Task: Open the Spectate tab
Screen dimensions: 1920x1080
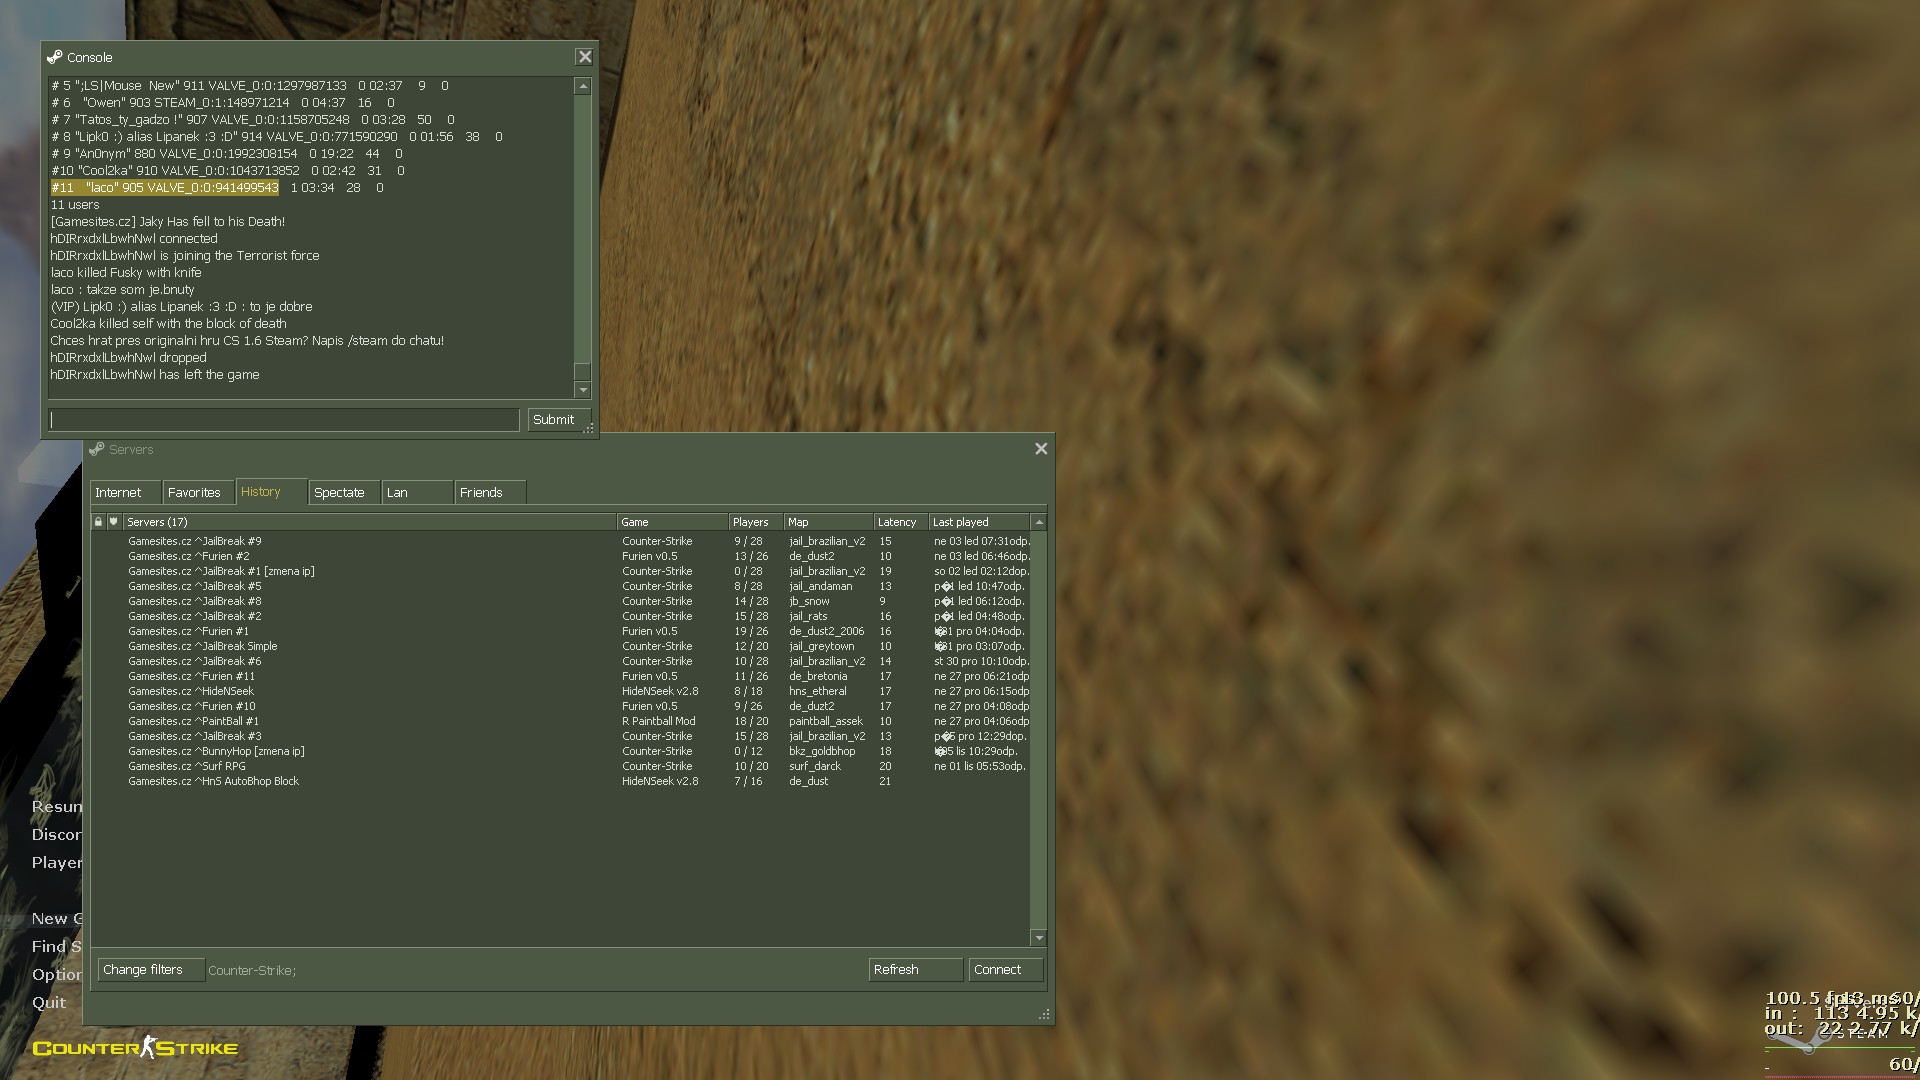Action: point(344,493)
